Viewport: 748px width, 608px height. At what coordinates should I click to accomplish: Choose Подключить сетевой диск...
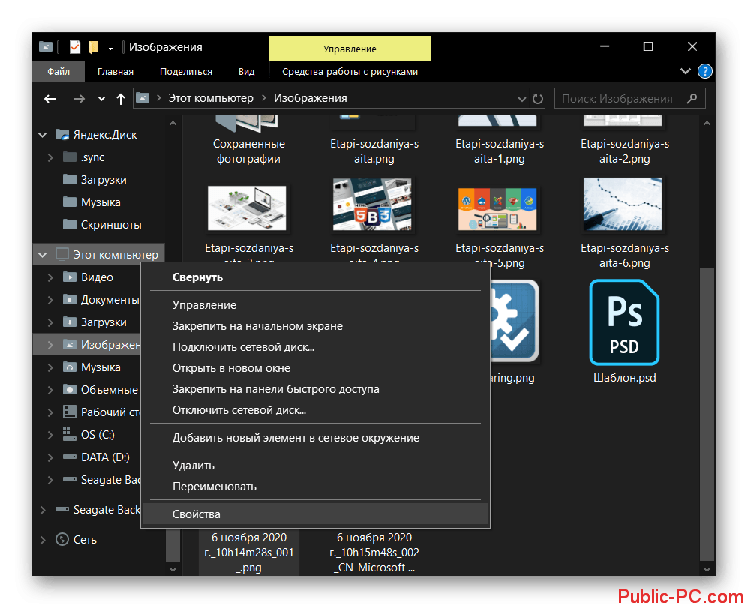315,347
